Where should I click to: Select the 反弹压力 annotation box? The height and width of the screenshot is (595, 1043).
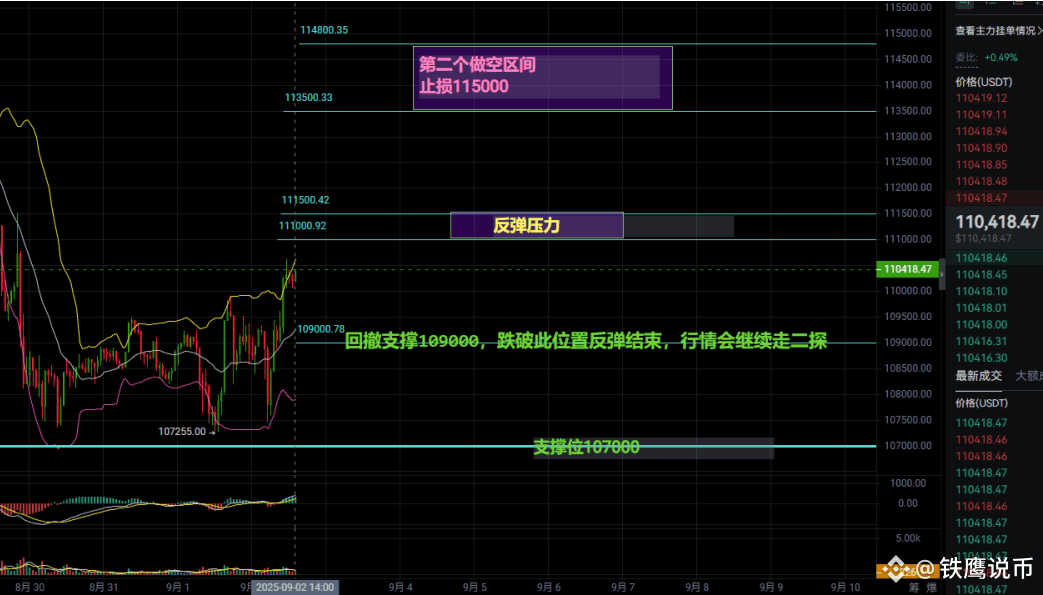pyautogui.click(x=537, y=225)
